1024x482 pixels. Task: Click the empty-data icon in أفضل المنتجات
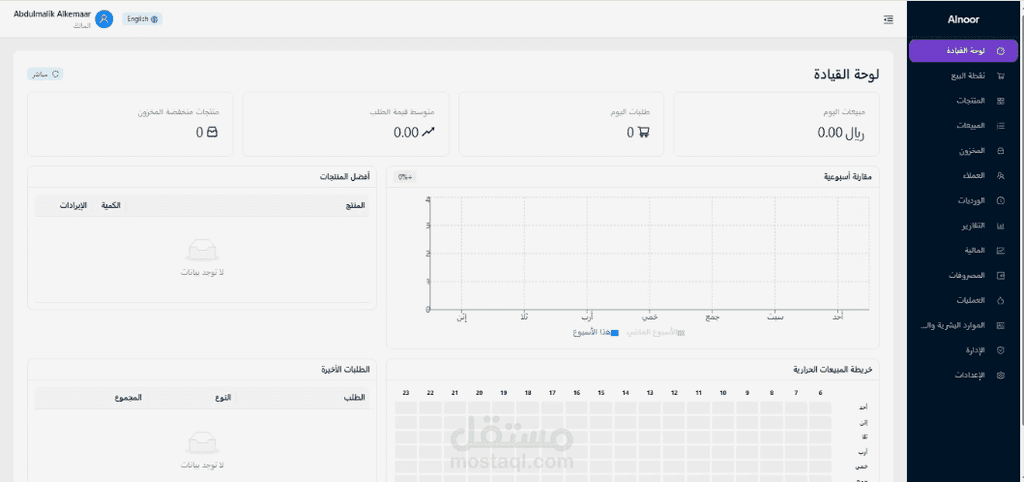(x=202, y=251)
